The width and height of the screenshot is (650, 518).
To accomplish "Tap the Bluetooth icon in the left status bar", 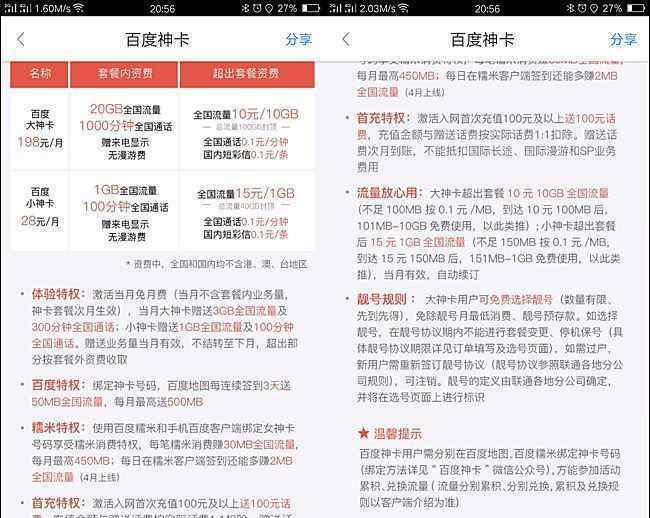I will click(245, 8).
